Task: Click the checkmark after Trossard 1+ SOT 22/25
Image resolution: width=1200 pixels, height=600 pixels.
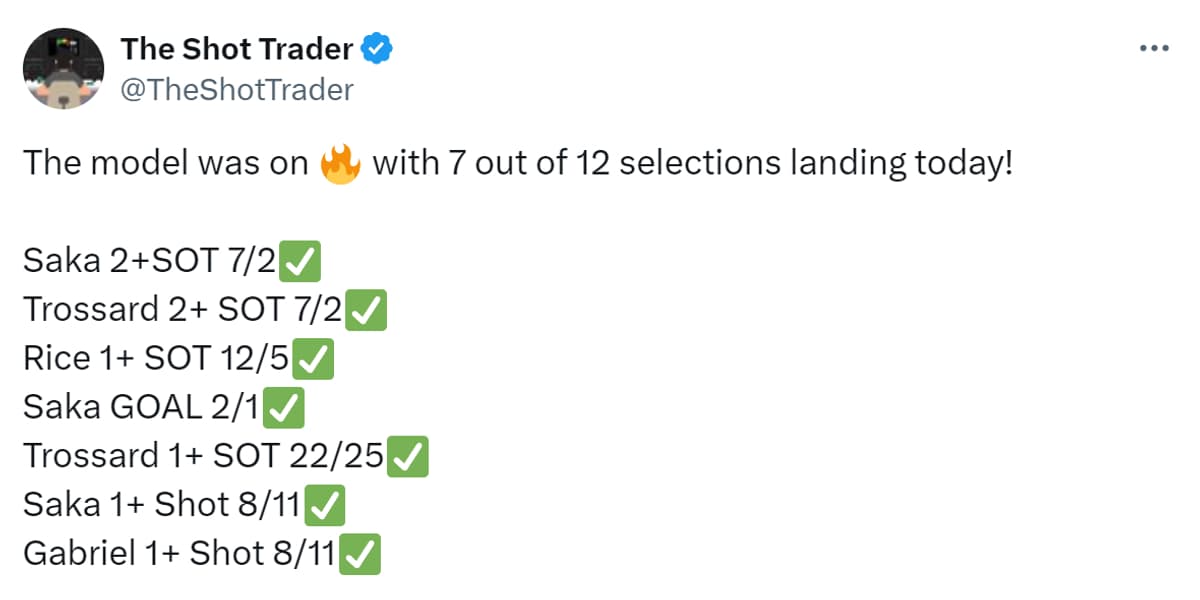Action: 408,457
